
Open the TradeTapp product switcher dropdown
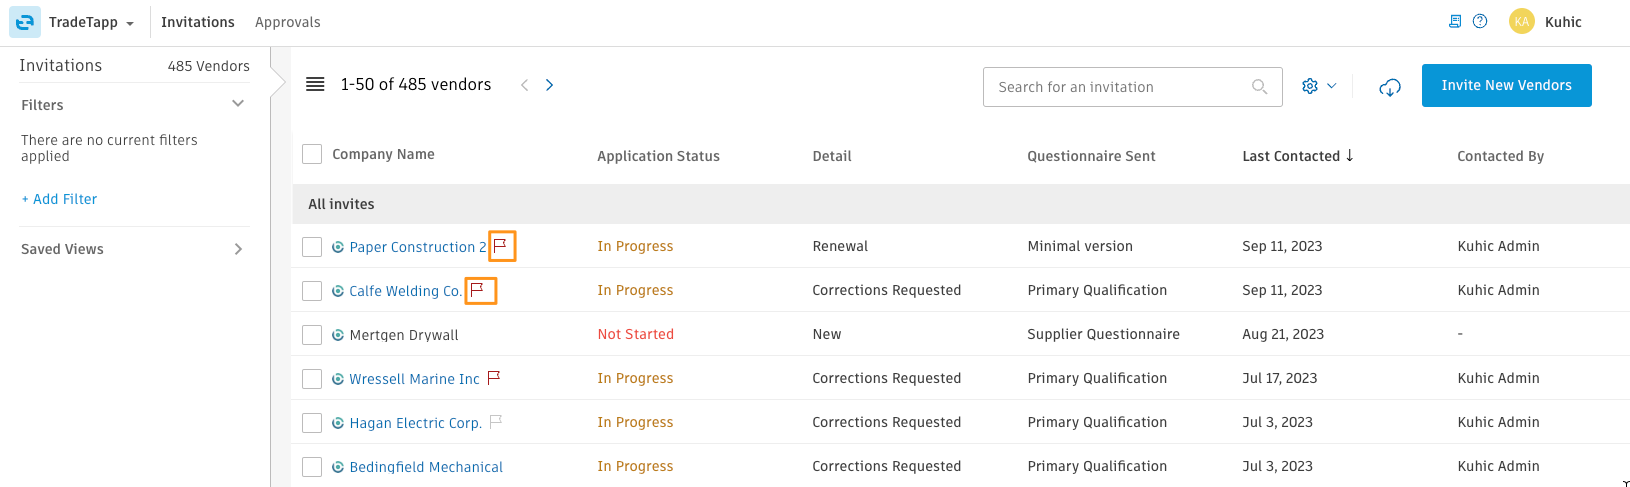(x=90, y=22)
